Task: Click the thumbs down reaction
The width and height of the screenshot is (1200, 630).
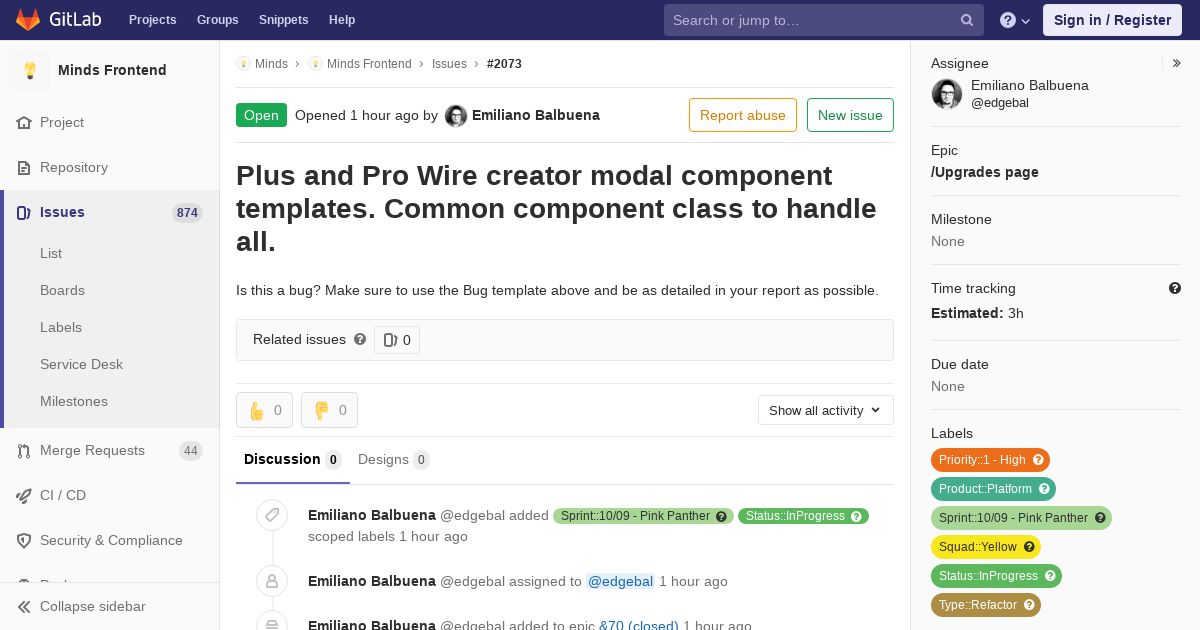Action: (329, 410)
